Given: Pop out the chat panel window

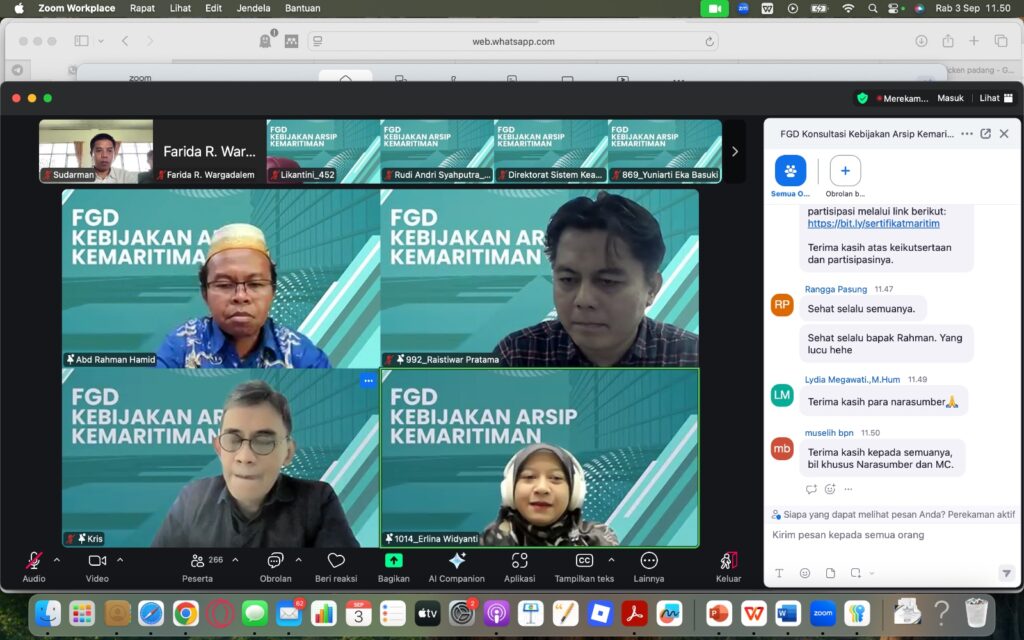Looking at the screenshot, I should click(x=985, y=134).
